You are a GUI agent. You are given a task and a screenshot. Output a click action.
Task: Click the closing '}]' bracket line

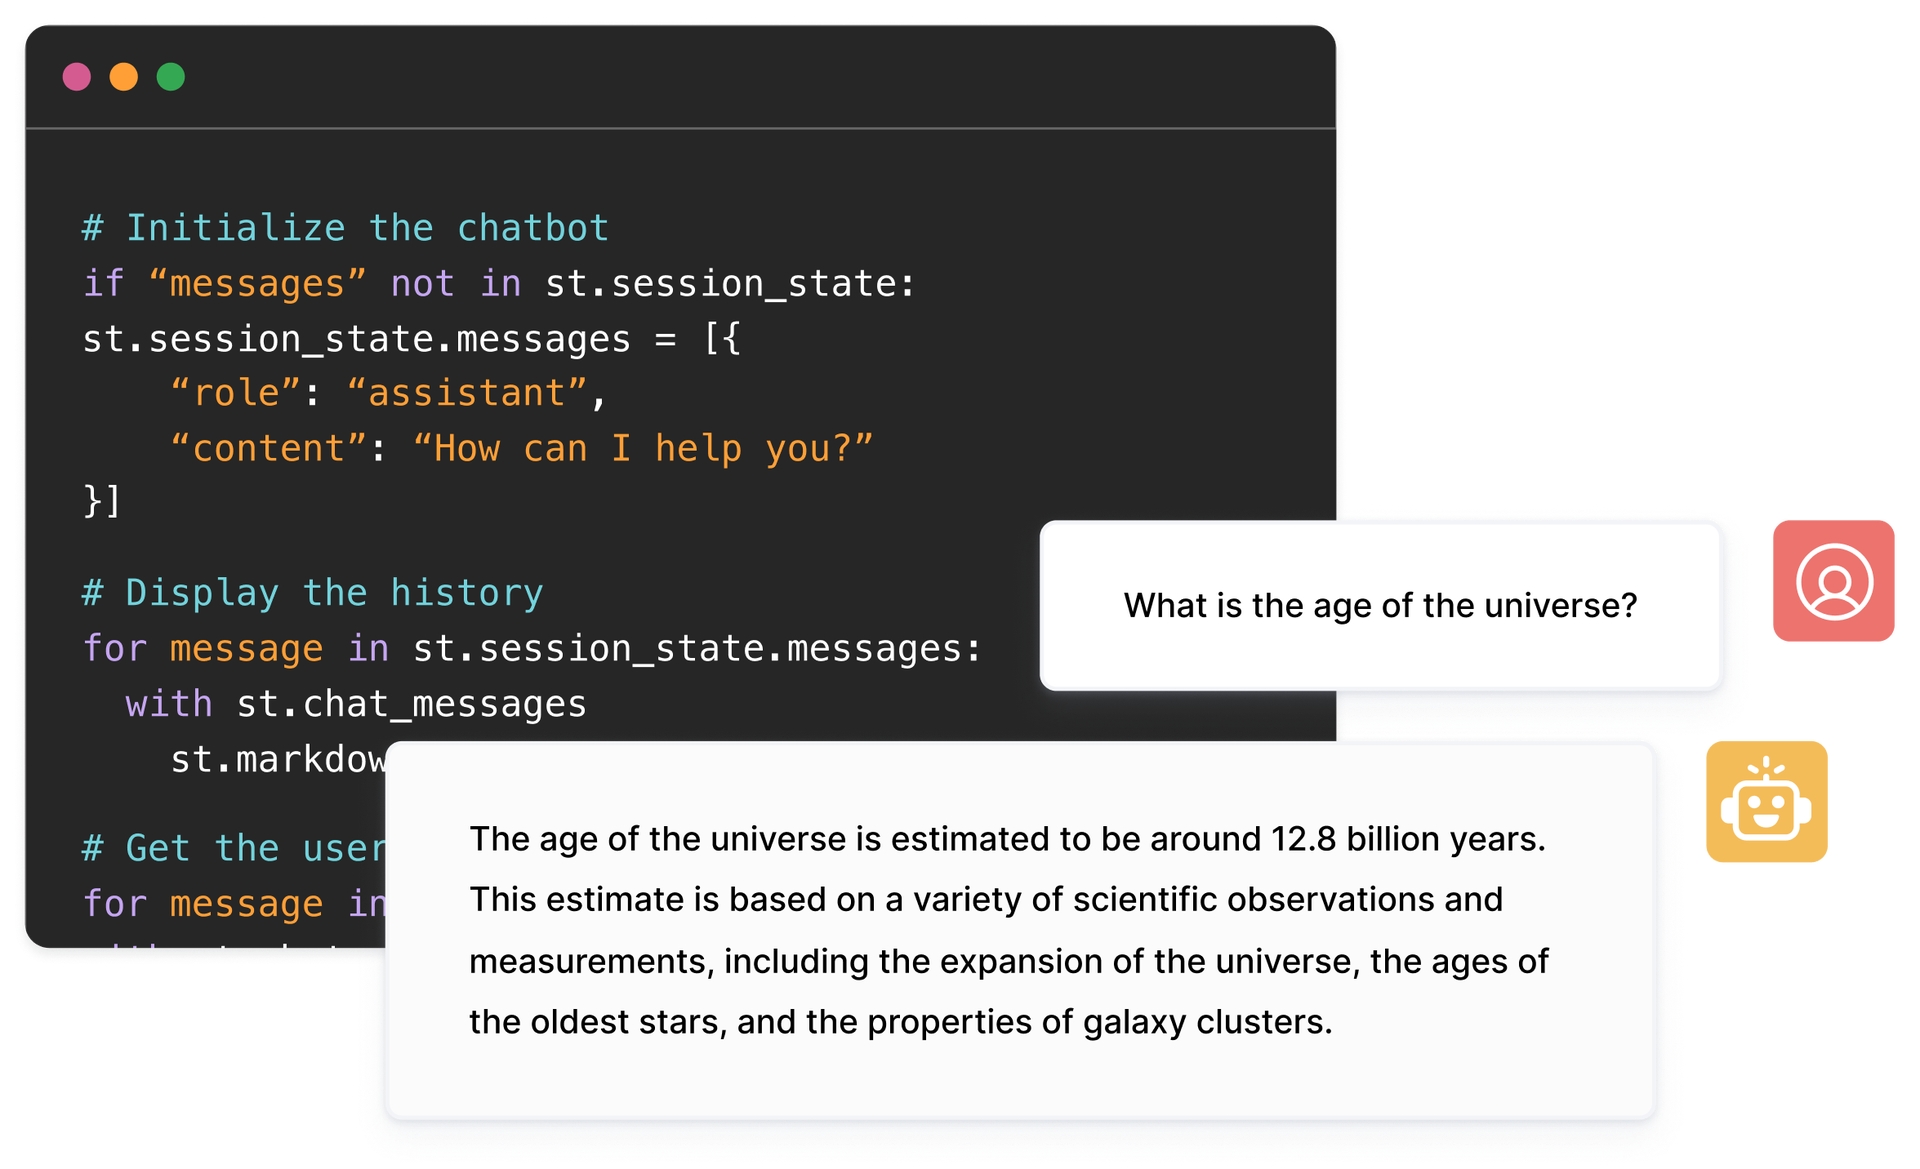102,500
